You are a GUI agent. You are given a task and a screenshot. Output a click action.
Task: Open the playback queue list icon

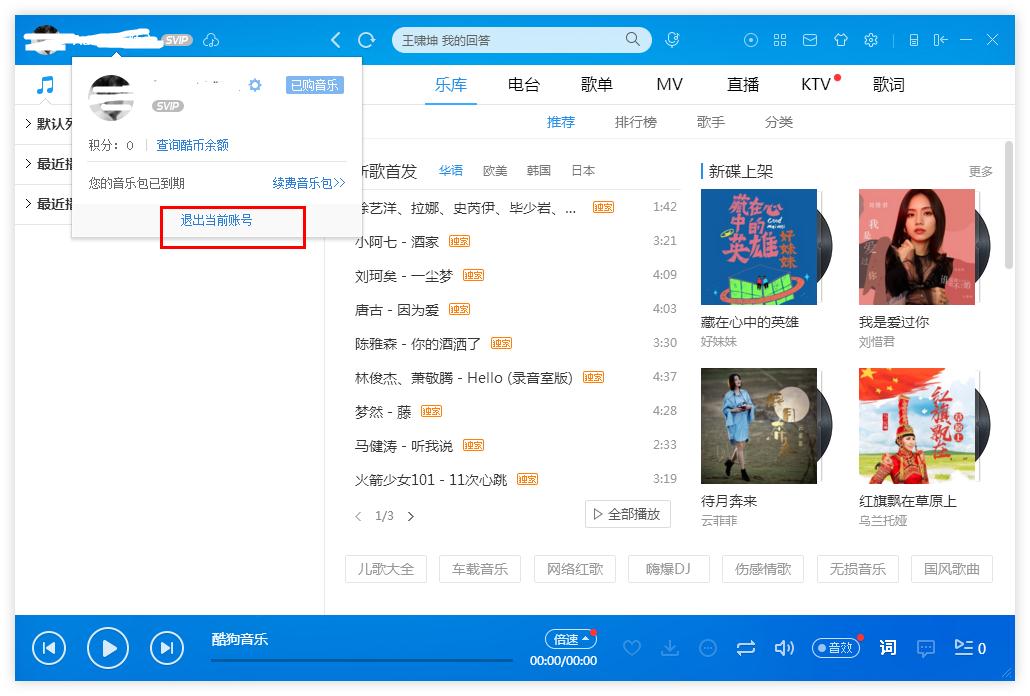click(967, 648)
